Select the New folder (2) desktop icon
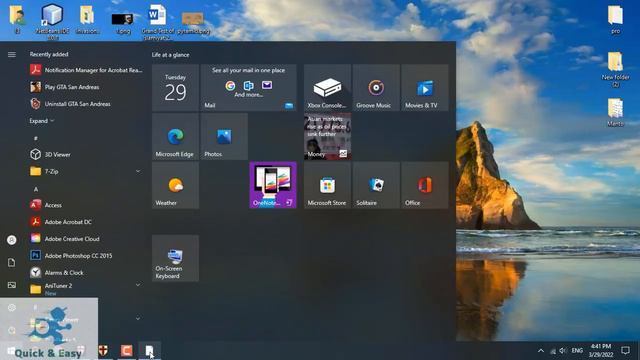Image resolution: width=640 pixels, height=360 pixels. [616, 69]
